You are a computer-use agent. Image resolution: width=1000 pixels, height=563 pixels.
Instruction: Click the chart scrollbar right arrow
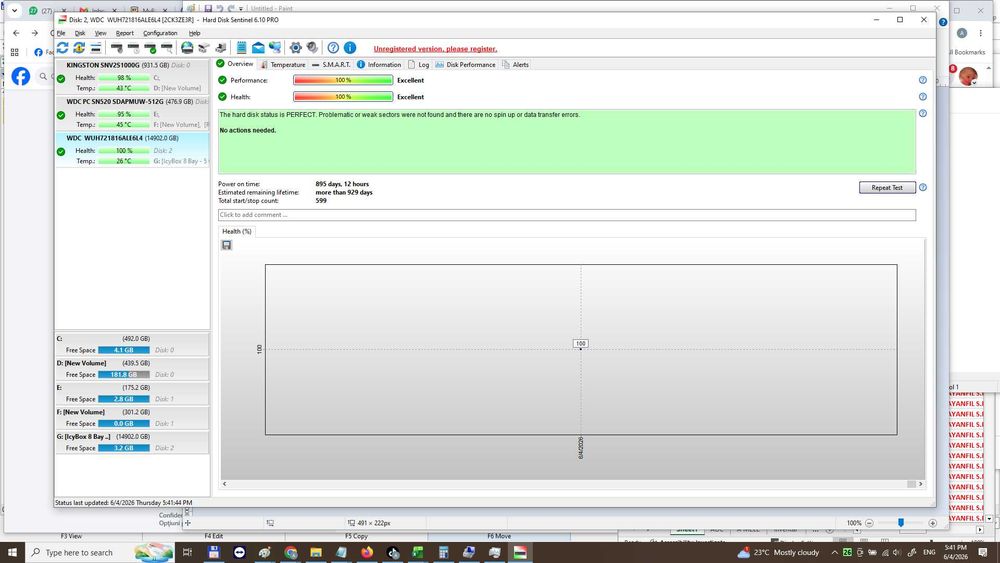(920, 484)
